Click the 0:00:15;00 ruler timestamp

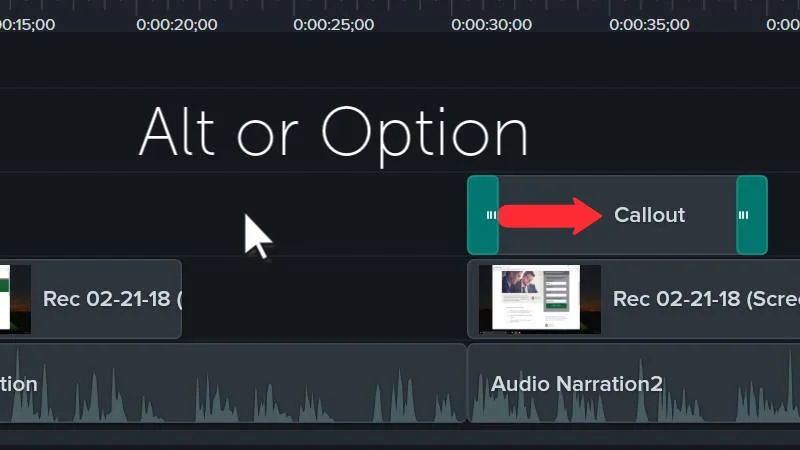(x=27, y=24)
